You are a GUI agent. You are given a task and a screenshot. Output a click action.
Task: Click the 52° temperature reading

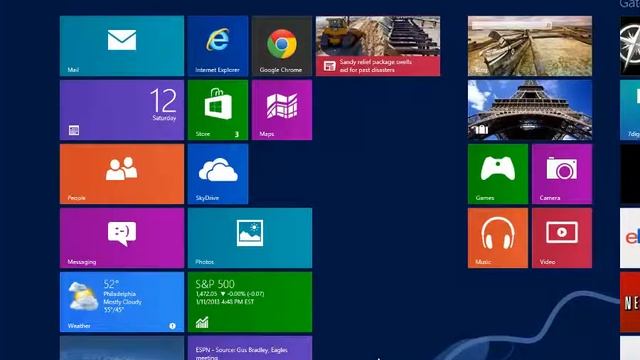(111, 284)
